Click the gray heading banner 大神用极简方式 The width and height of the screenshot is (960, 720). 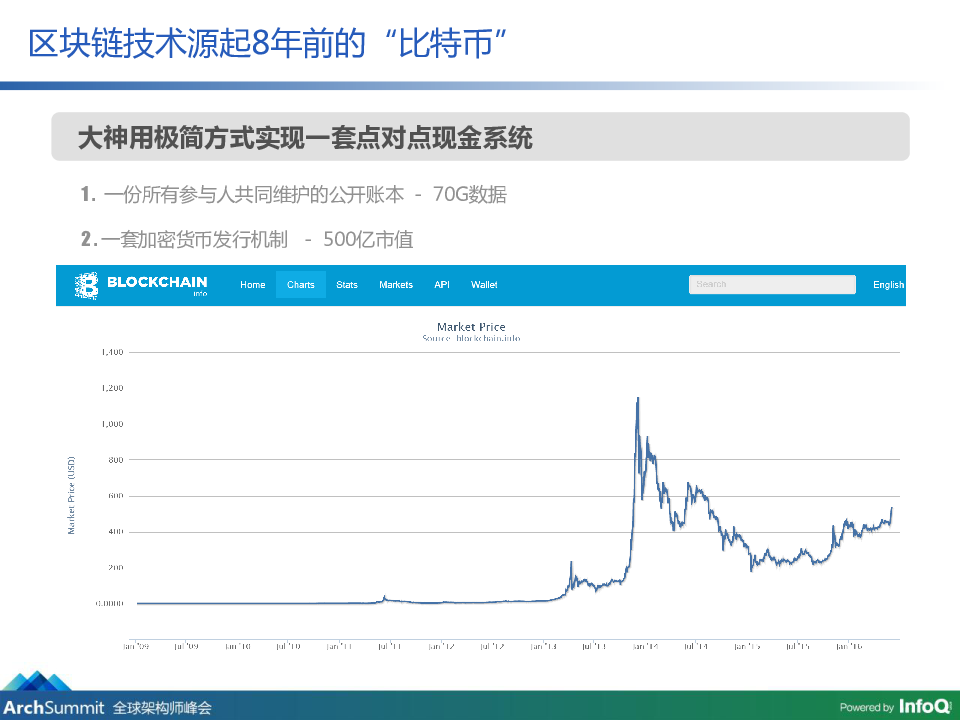(x=480, y=137)
